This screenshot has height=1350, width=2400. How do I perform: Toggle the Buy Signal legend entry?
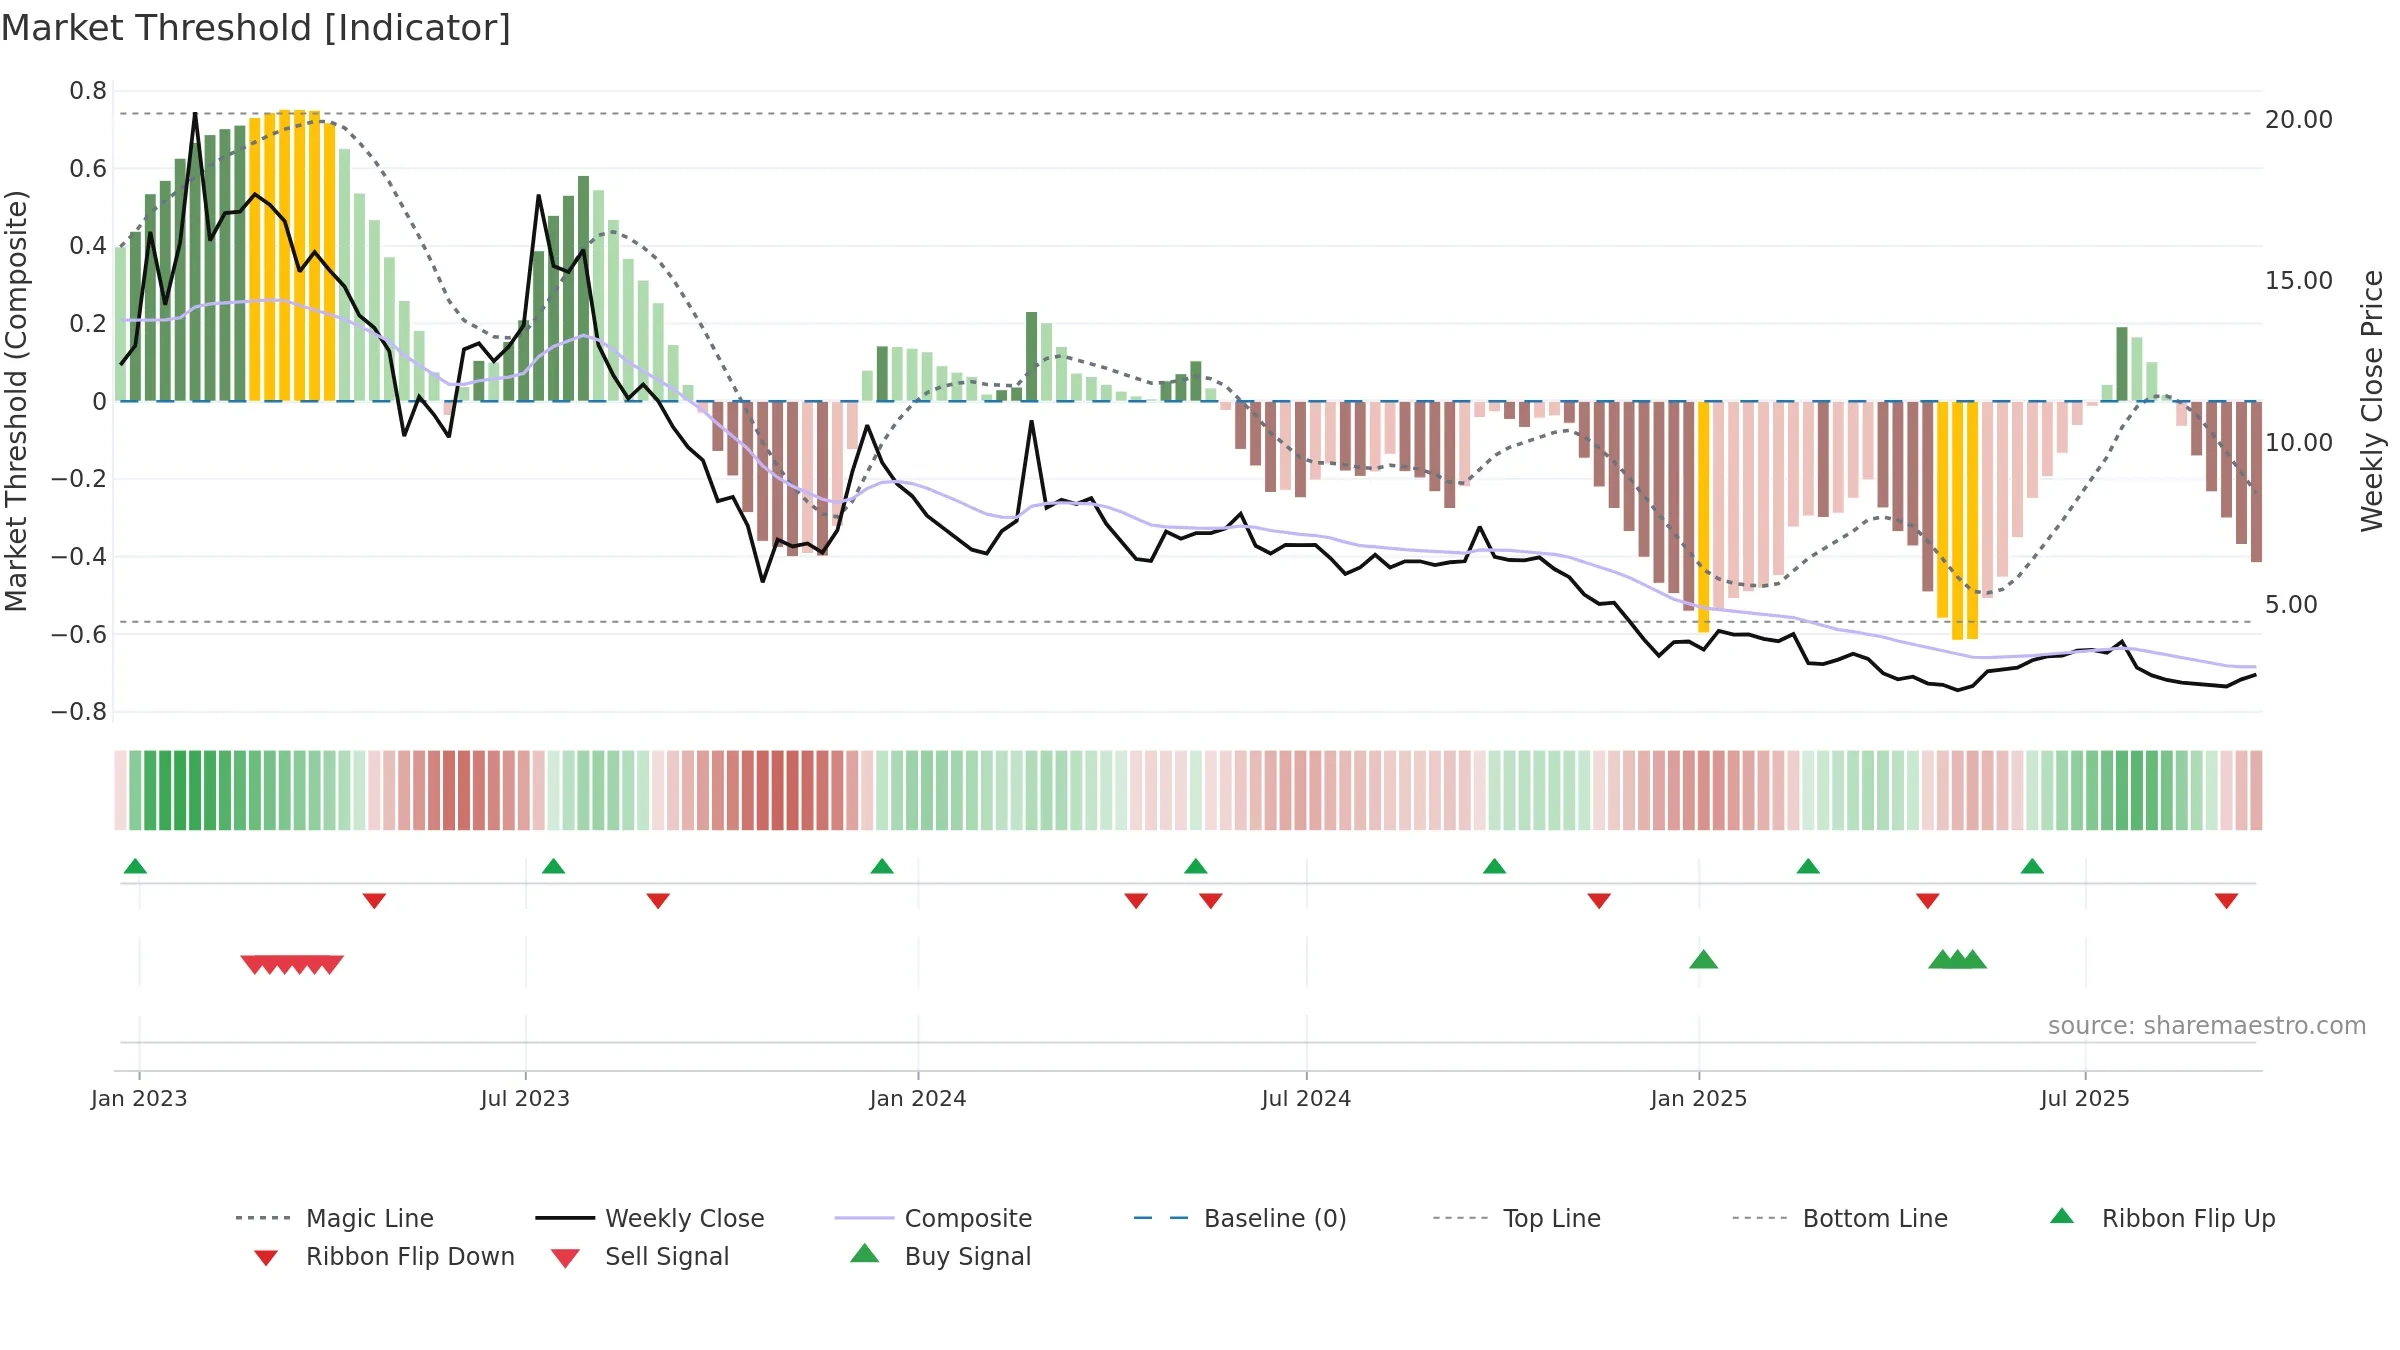940,1257
